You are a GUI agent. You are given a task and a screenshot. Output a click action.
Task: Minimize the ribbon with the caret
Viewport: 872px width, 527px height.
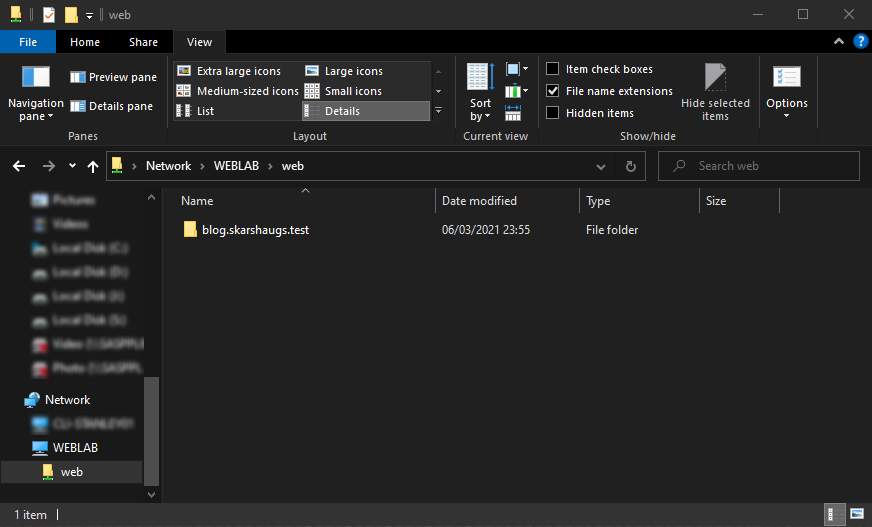coord(839,42)
